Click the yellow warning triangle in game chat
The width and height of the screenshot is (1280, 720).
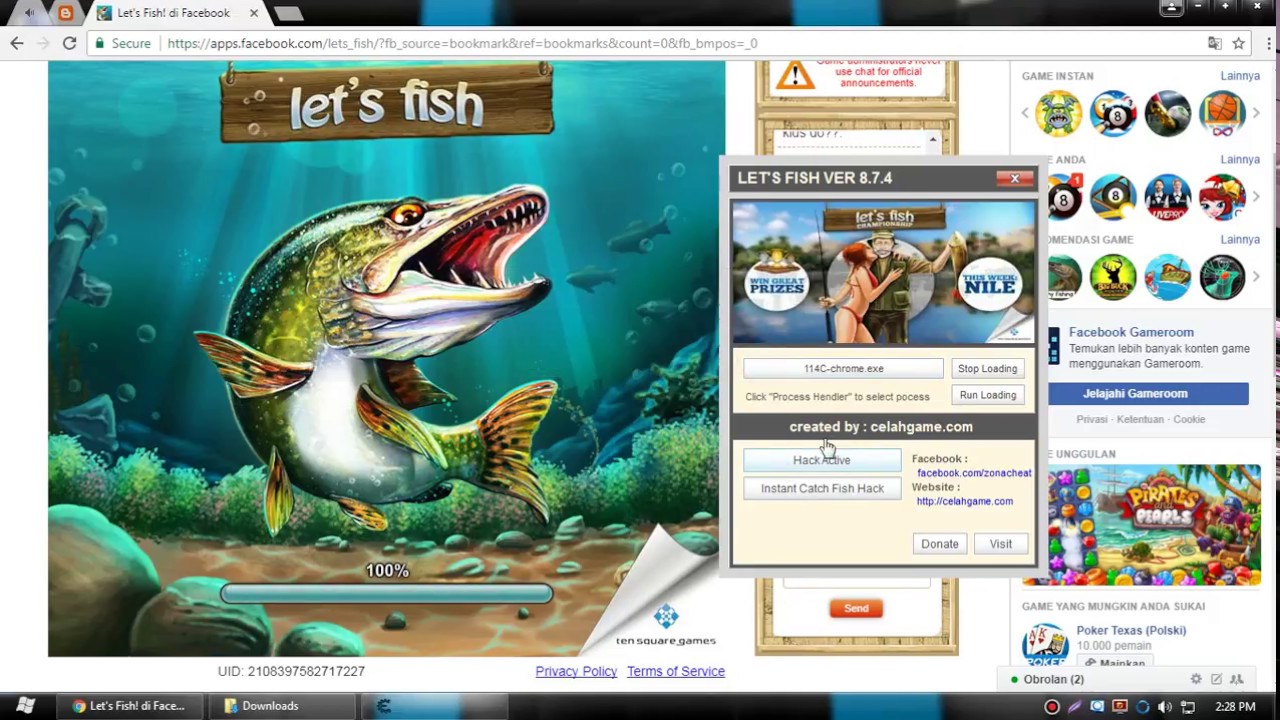point(796,75)
